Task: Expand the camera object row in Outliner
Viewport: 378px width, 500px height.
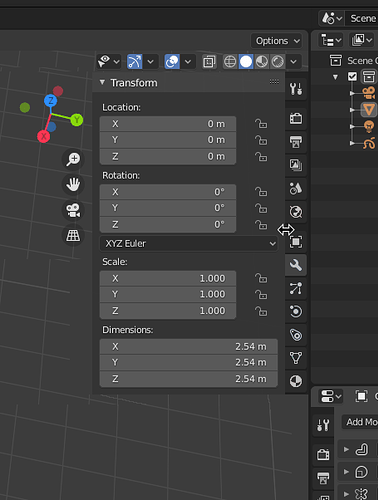Action: click(x=352, y=93)
